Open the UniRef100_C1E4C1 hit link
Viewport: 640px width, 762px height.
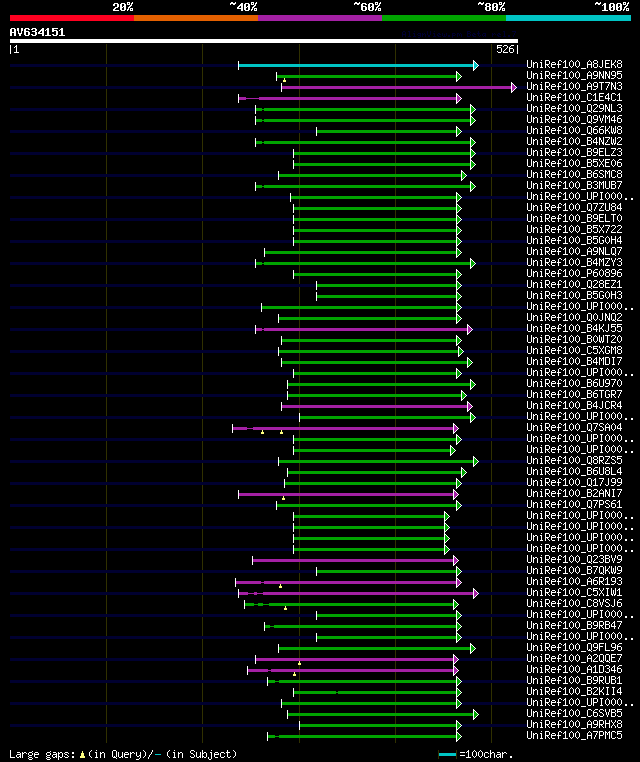[574, 97]
